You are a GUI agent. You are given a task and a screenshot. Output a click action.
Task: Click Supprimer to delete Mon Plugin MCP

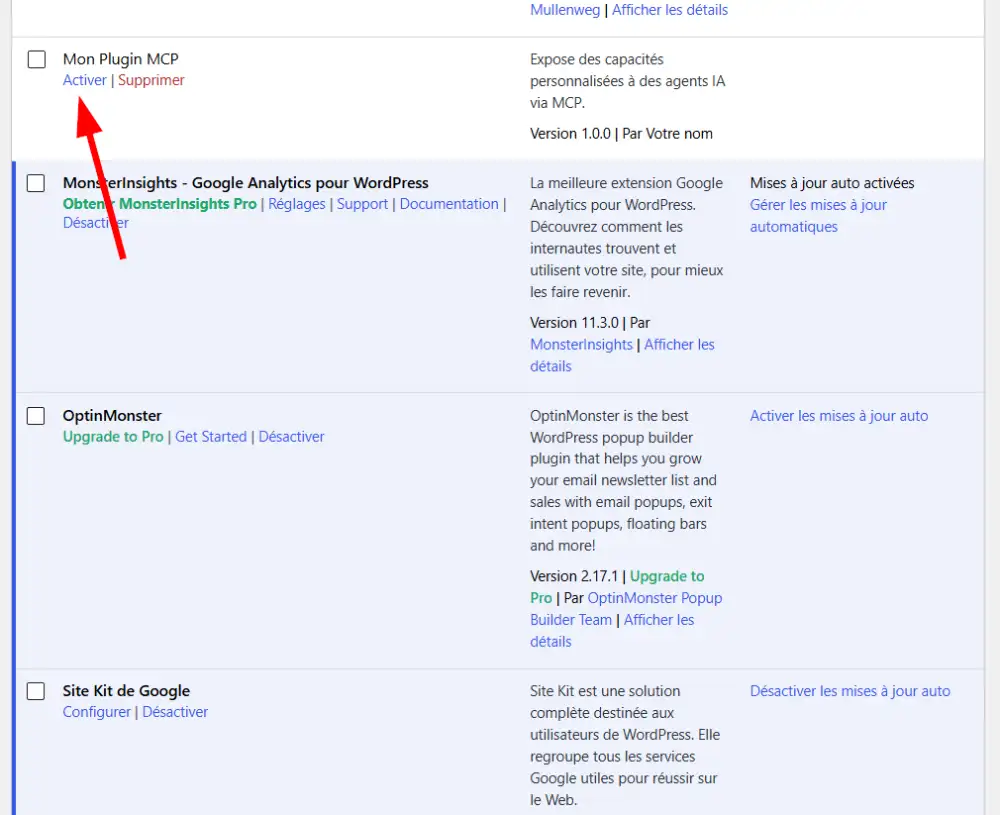point(151,80)
